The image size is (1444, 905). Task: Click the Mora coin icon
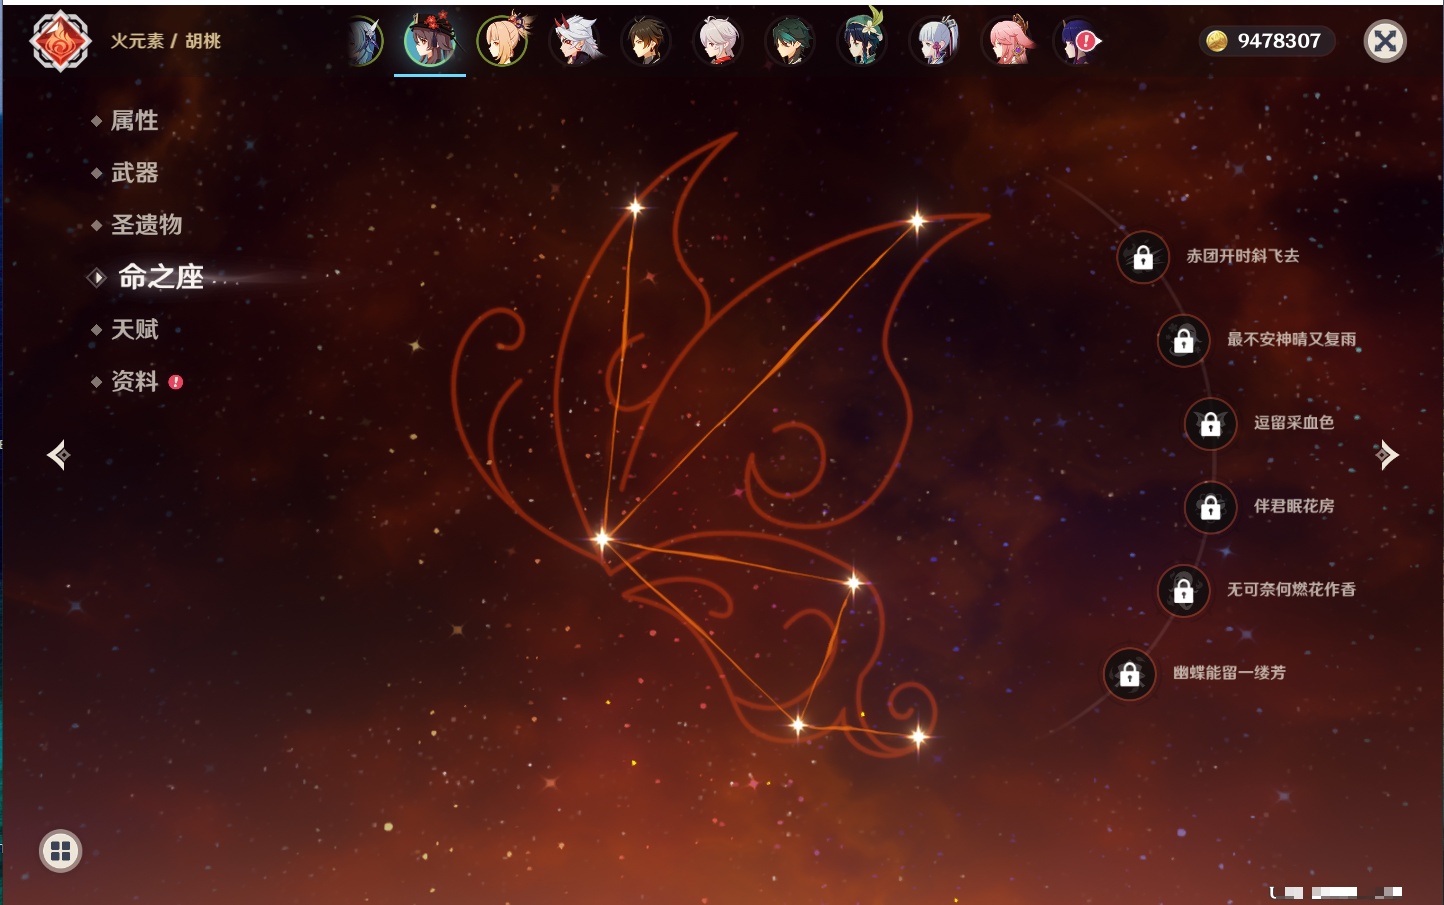point(1217,41)
